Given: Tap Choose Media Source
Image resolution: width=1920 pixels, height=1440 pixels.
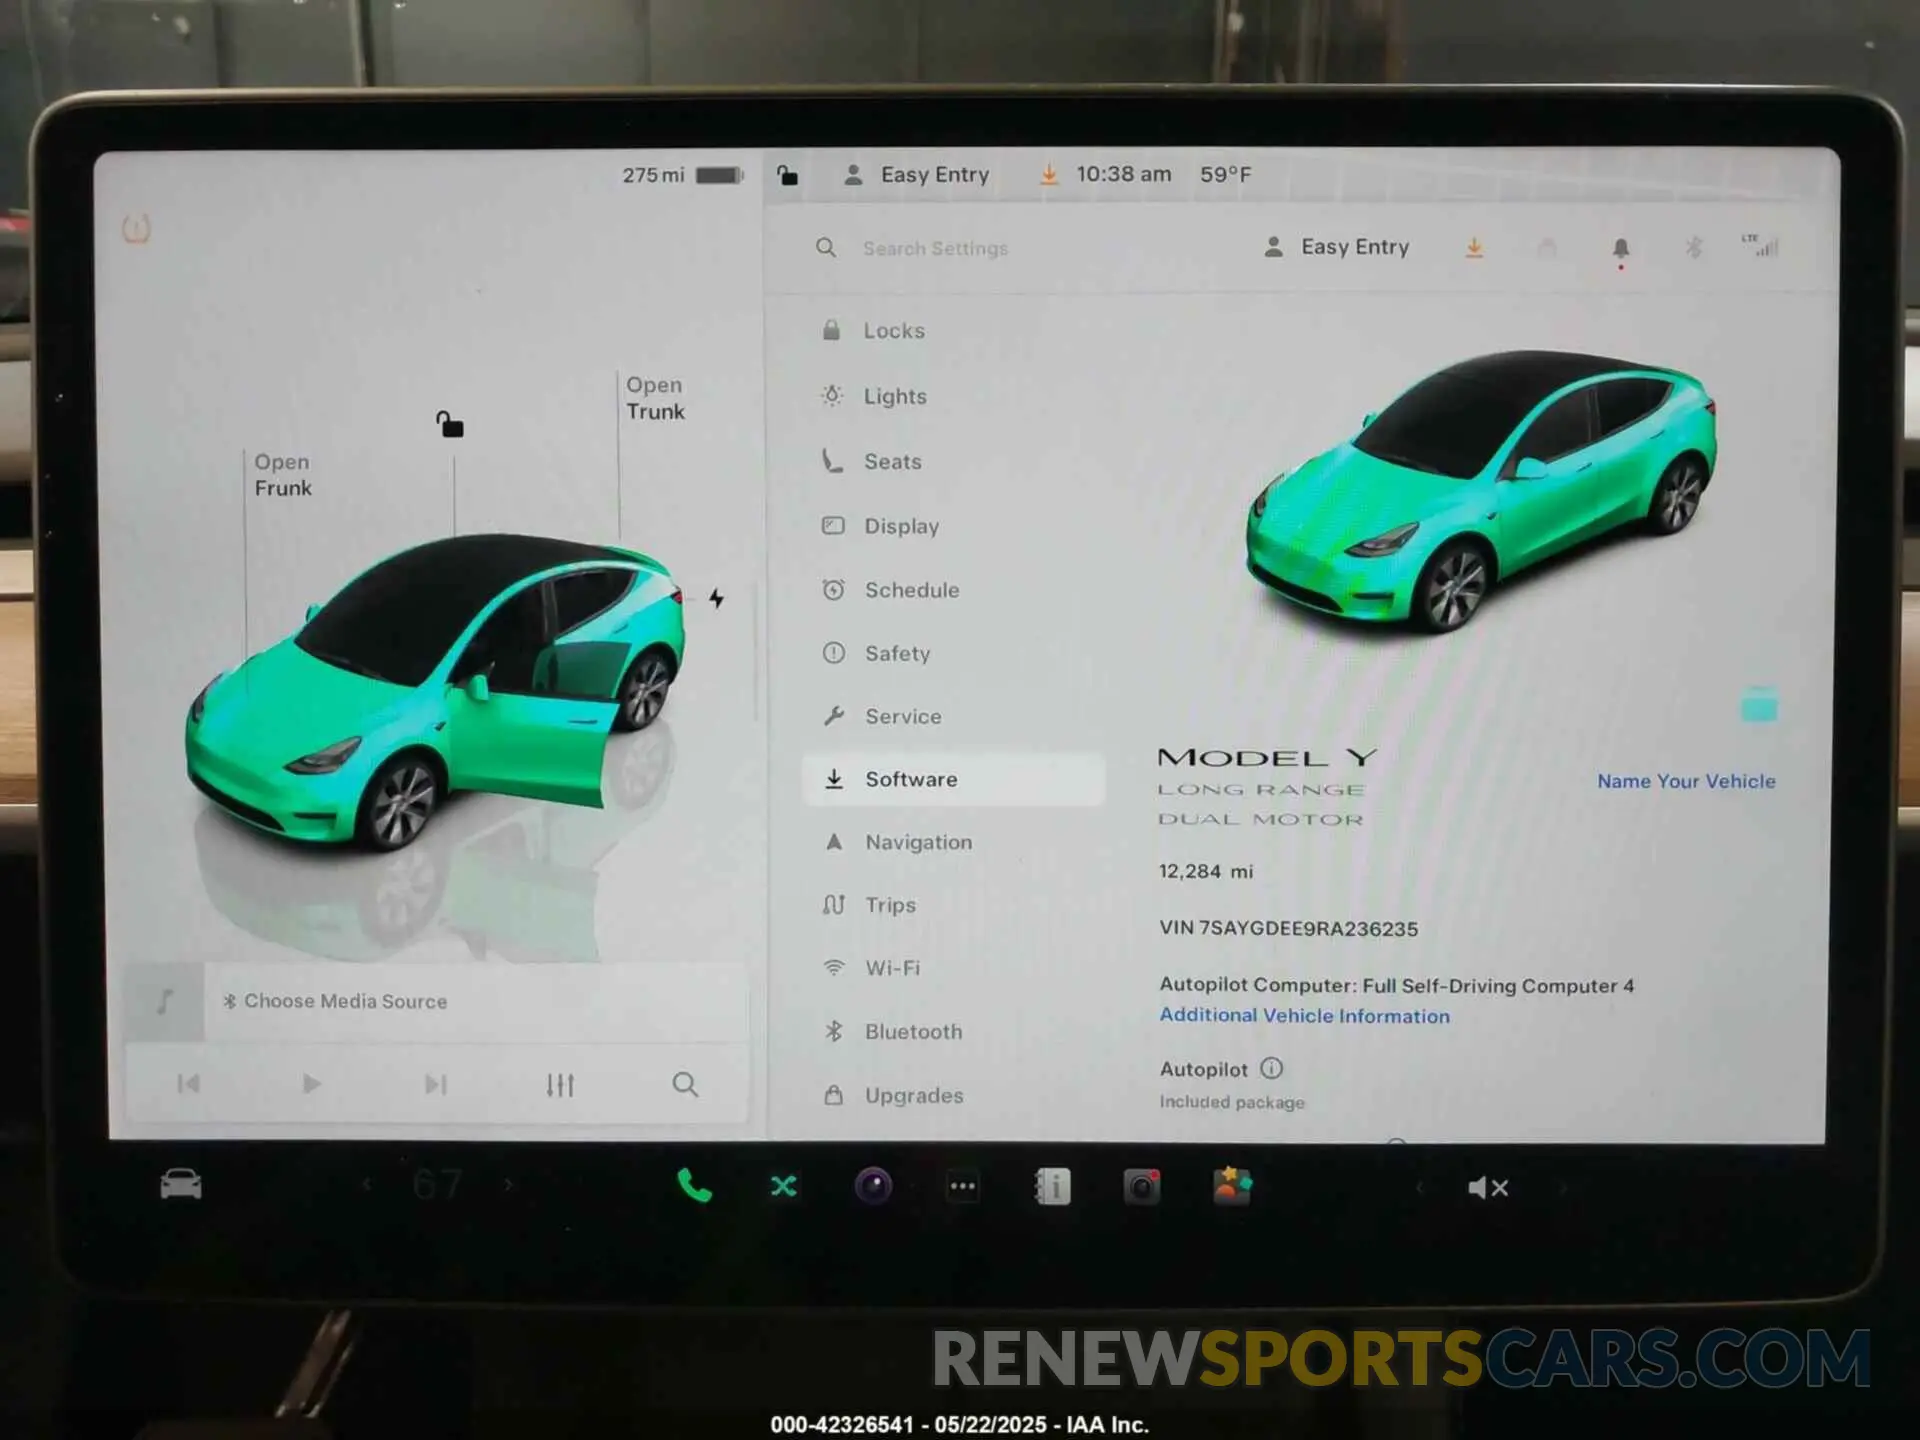Looking at the screenshot, I should click(x=335, y=1001).
